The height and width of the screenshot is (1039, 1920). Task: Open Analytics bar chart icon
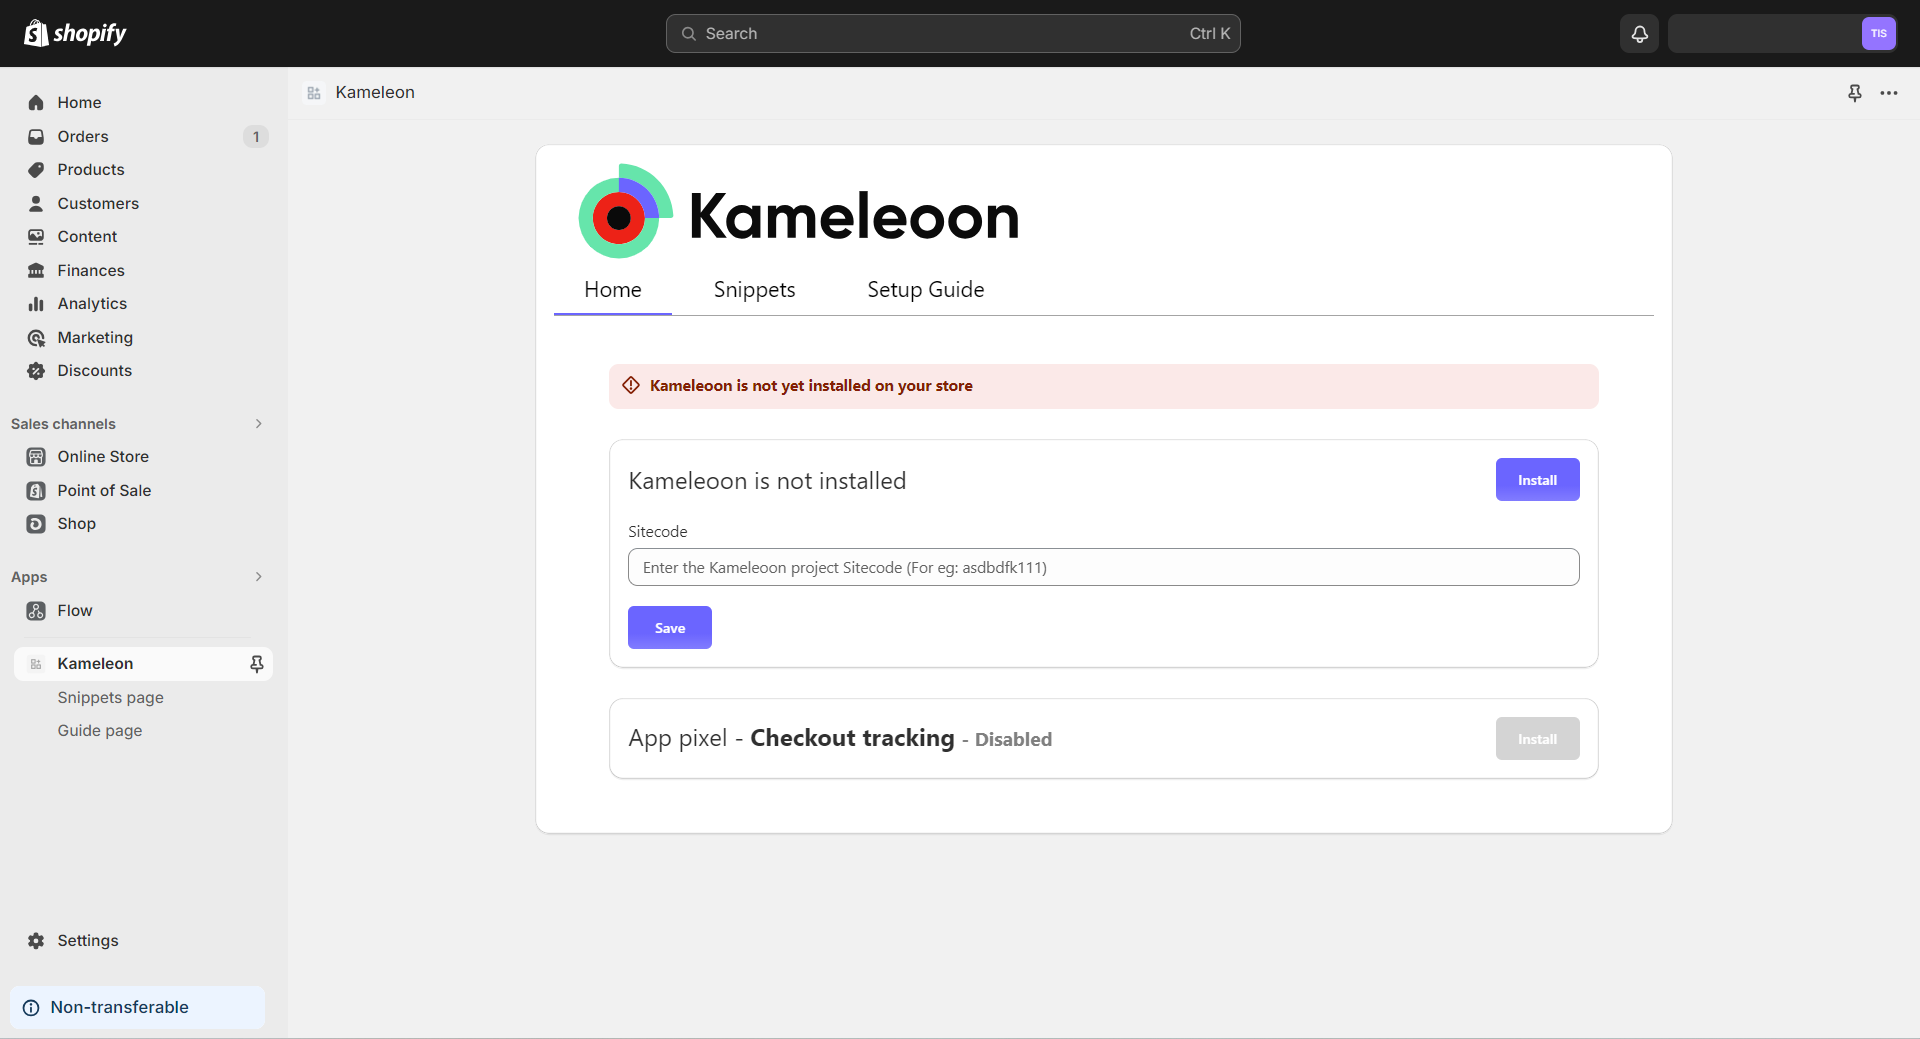point(36,304)
